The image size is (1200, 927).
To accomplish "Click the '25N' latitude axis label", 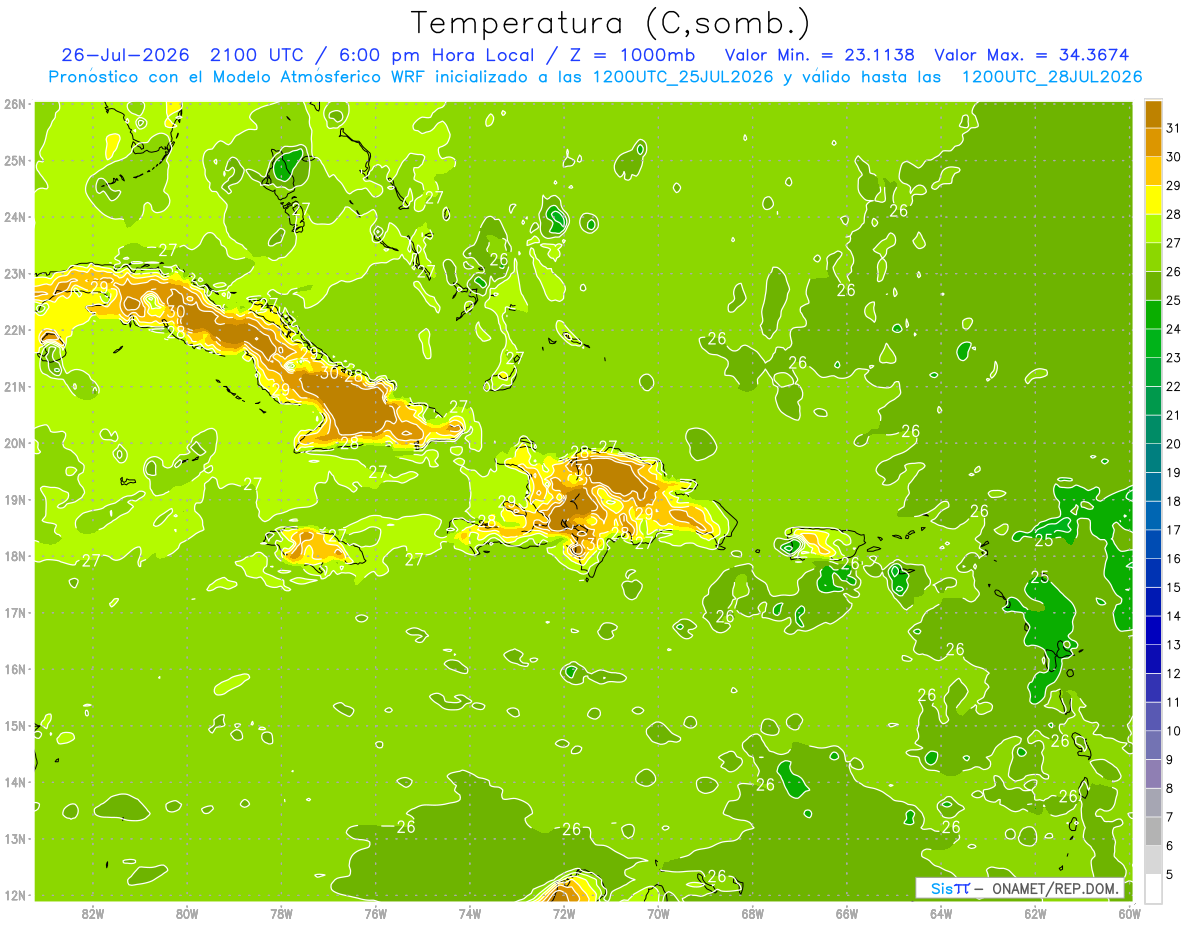I will [15, 161].
